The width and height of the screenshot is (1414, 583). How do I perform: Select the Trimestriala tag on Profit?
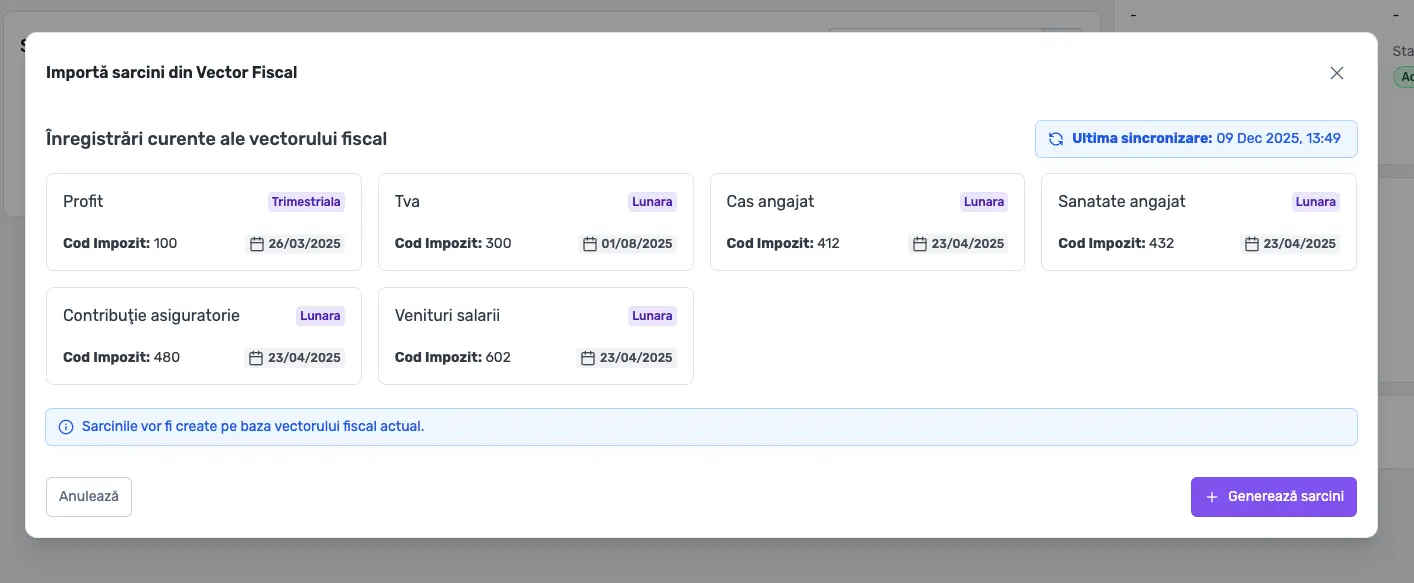(x=307, y=202)
